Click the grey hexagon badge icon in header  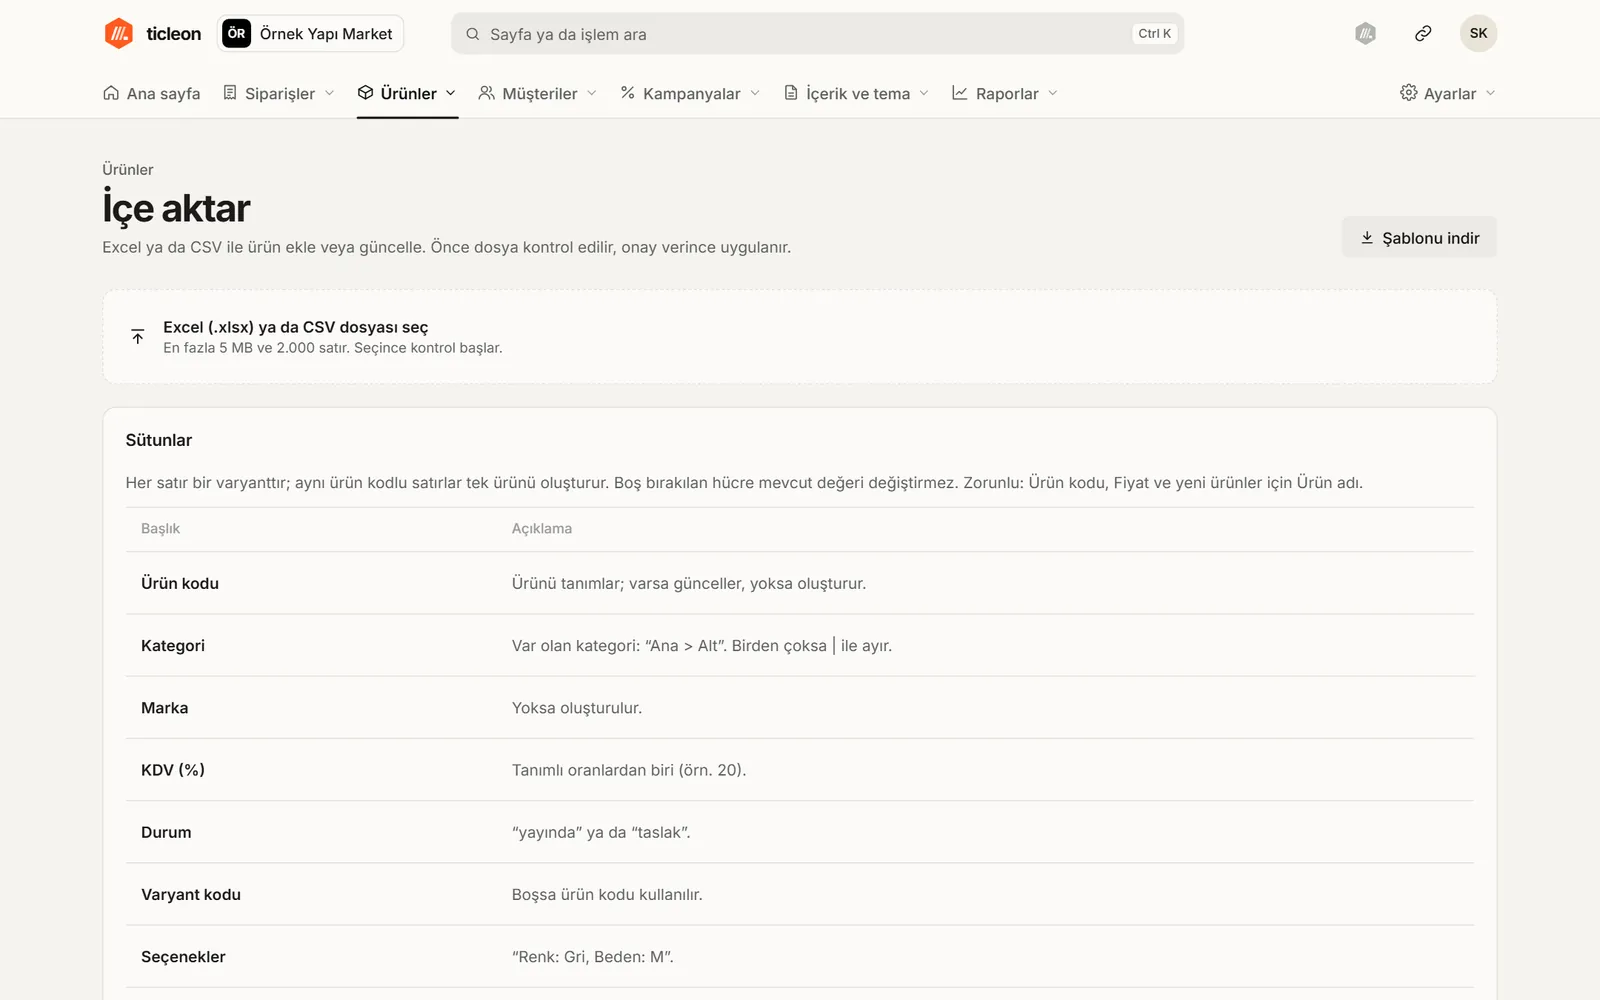(x=1365, y=34)
